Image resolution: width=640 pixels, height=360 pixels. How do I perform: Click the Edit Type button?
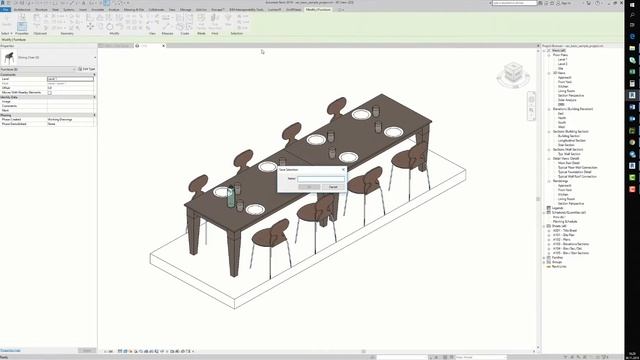point(87,69)
